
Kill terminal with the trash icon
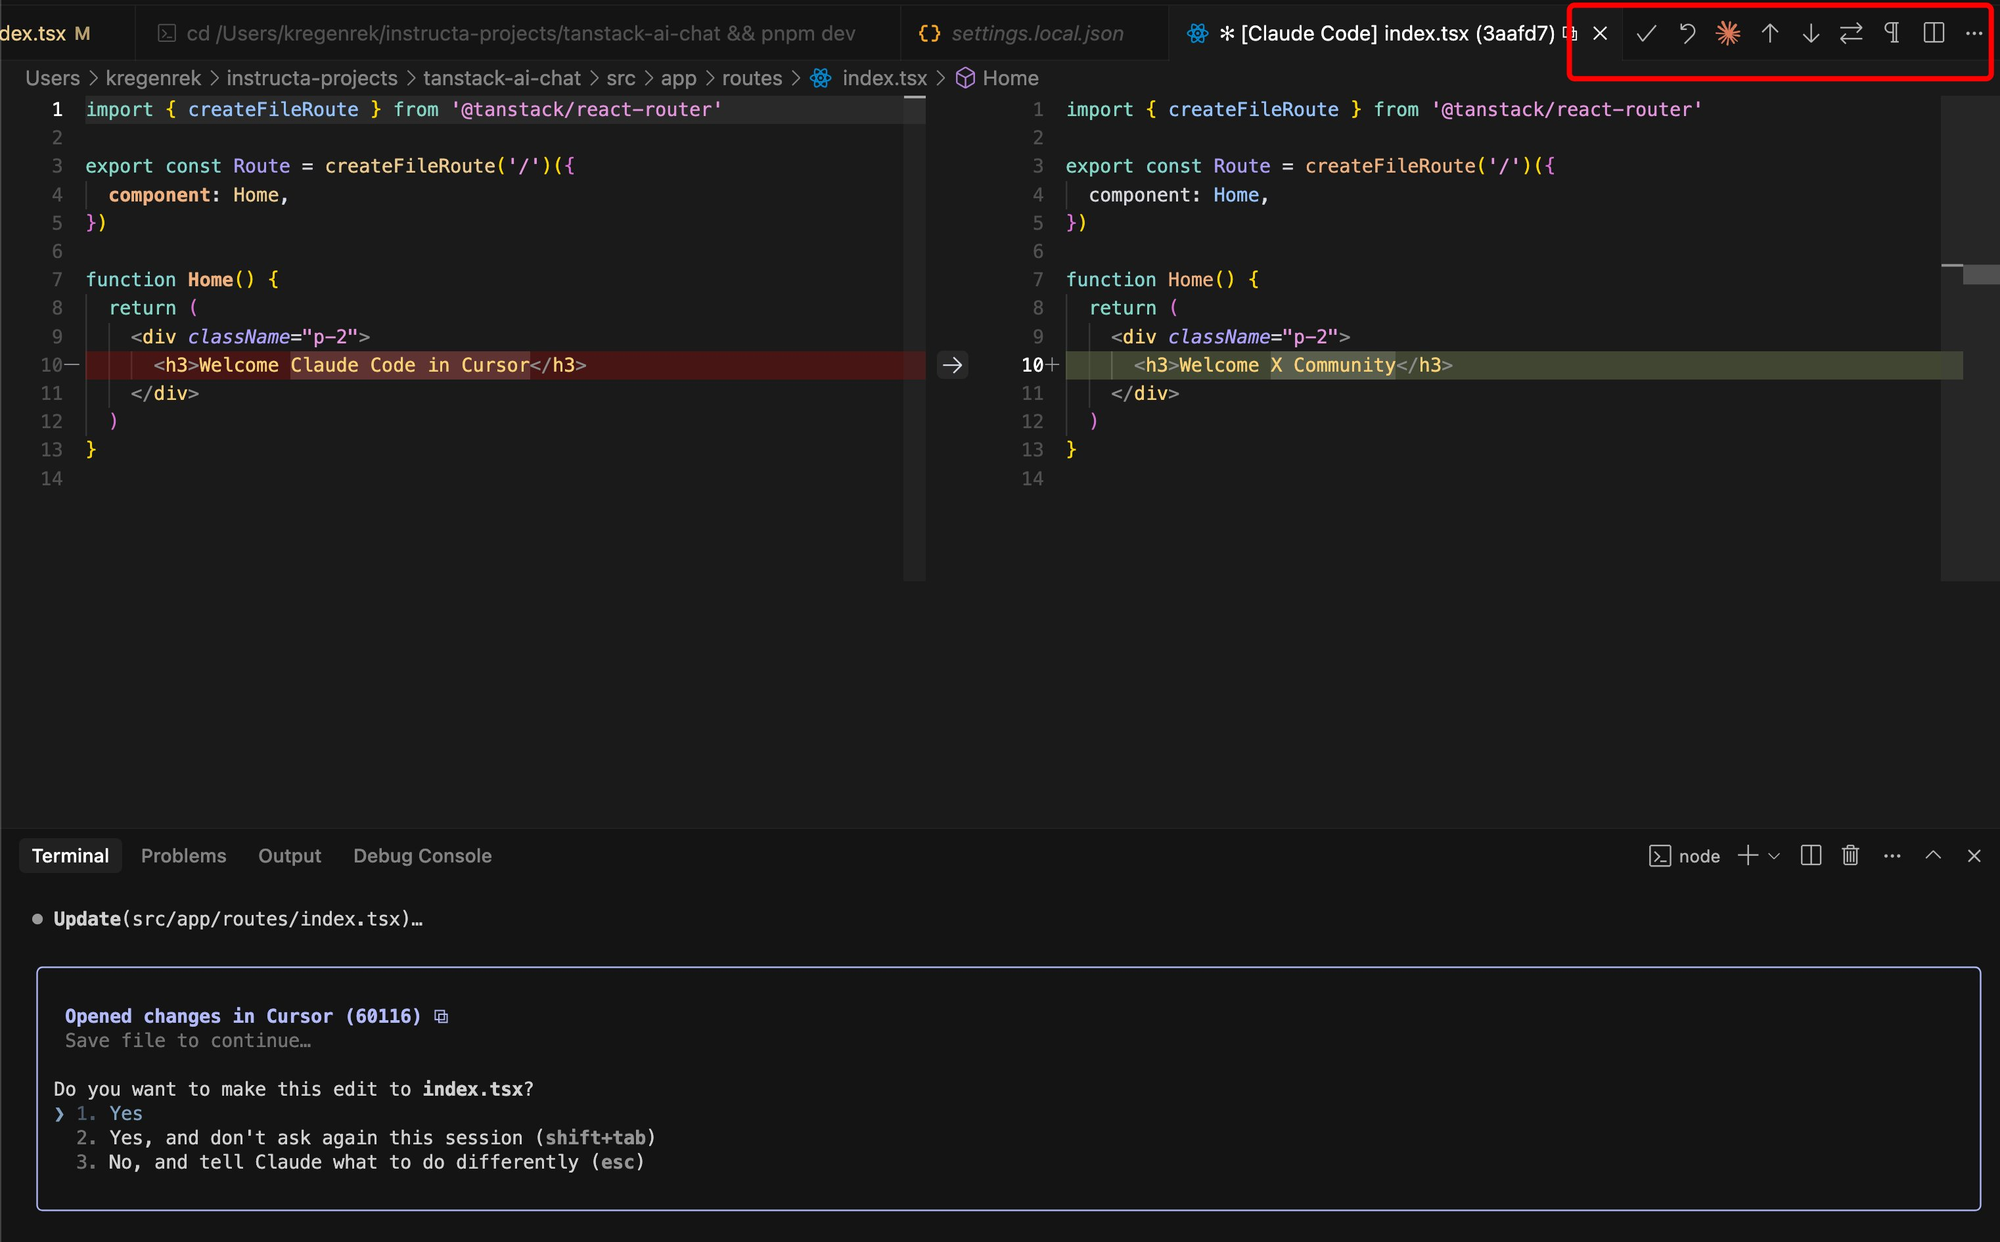coord(1851,856)
